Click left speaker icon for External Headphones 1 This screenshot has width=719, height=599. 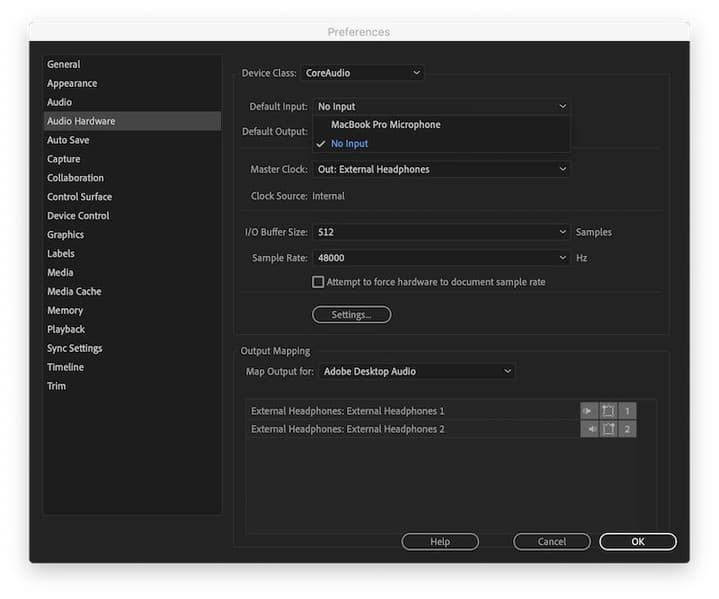click(589, 411)
